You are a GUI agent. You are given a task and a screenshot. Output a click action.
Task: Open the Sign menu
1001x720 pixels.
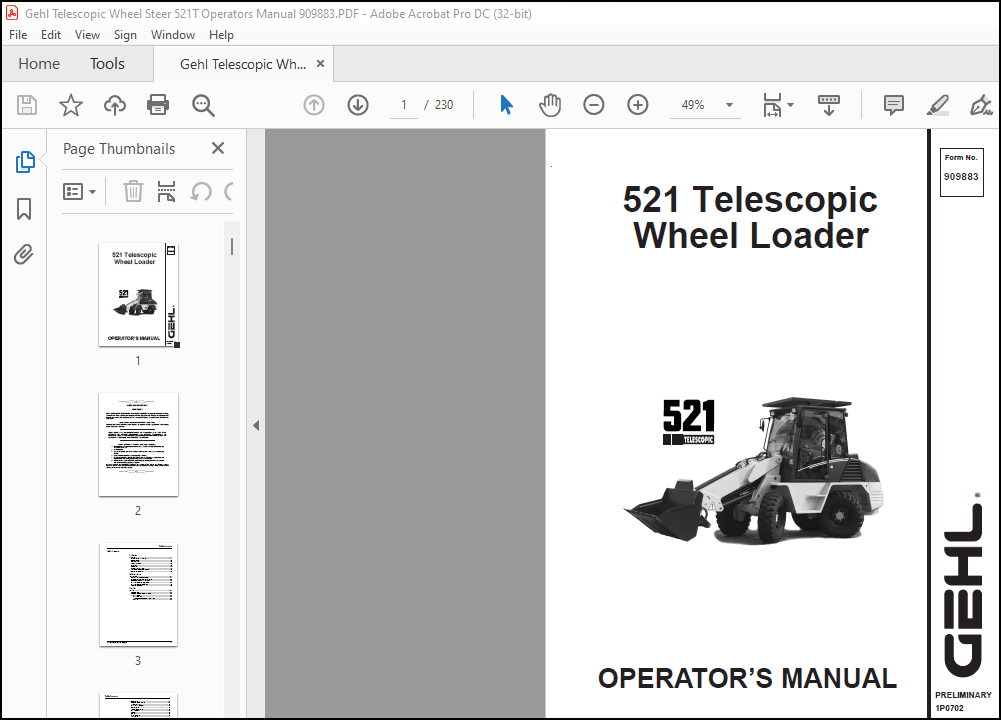click(x=125, y=35)
